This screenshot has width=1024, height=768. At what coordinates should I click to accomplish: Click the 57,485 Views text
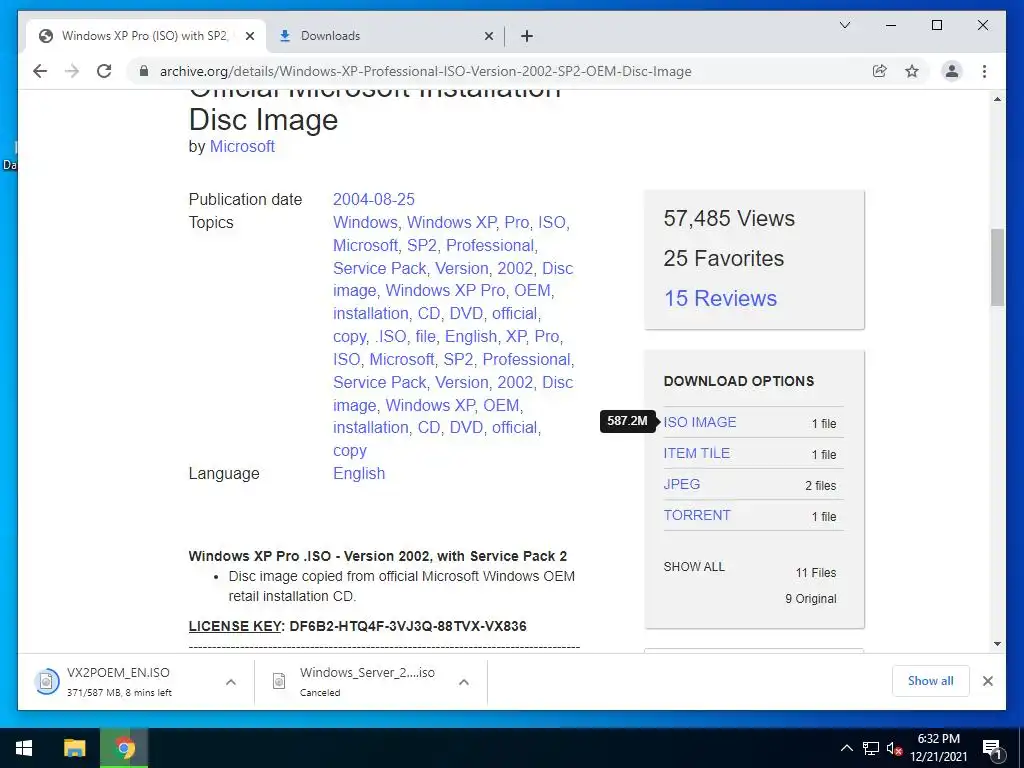point(729,218)
